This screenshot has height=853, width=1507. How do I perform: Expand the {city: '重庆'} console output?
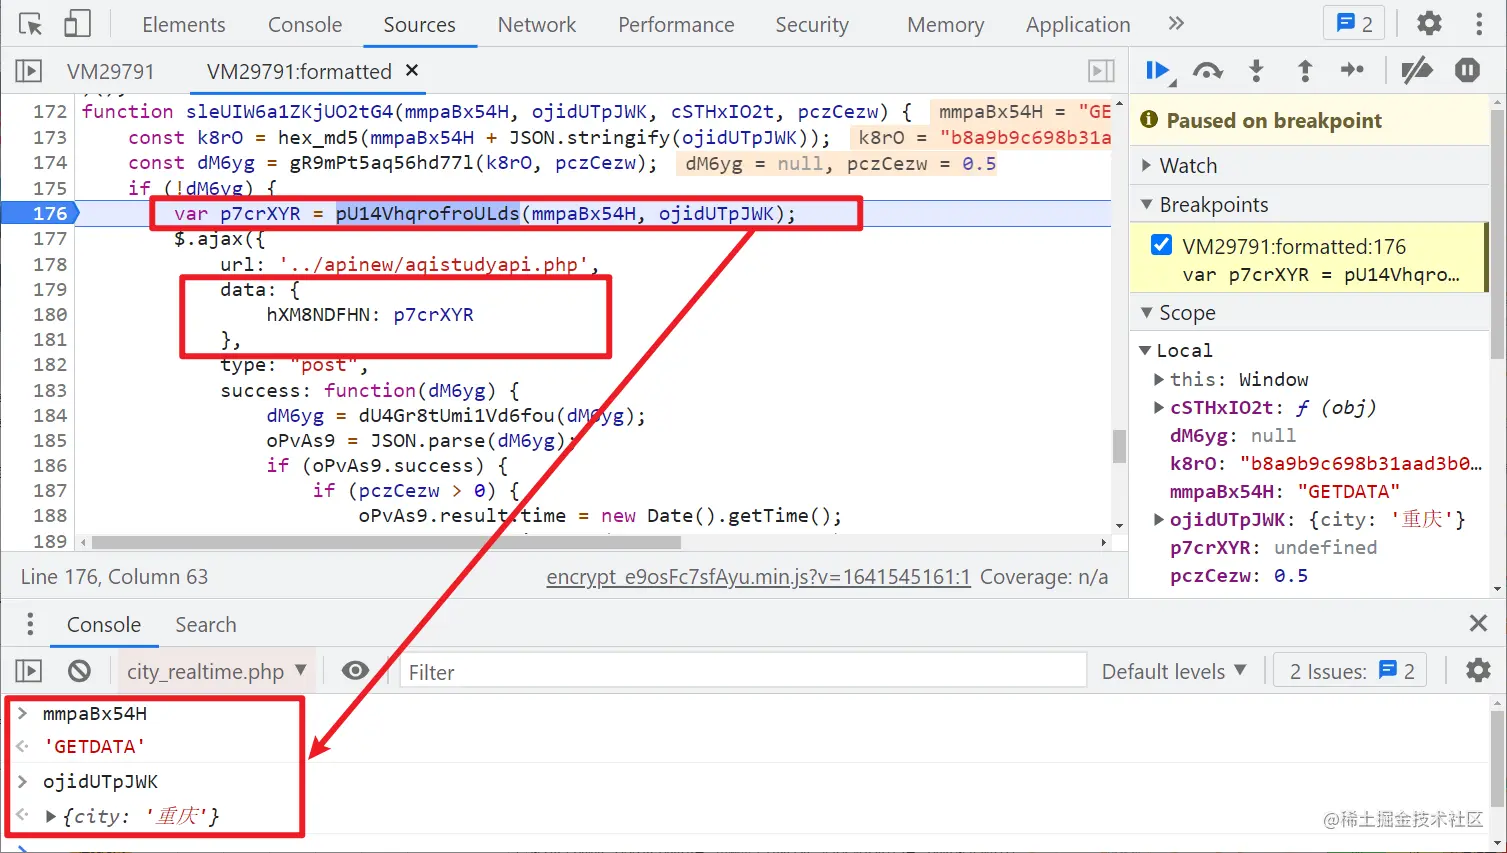(51, 816)
